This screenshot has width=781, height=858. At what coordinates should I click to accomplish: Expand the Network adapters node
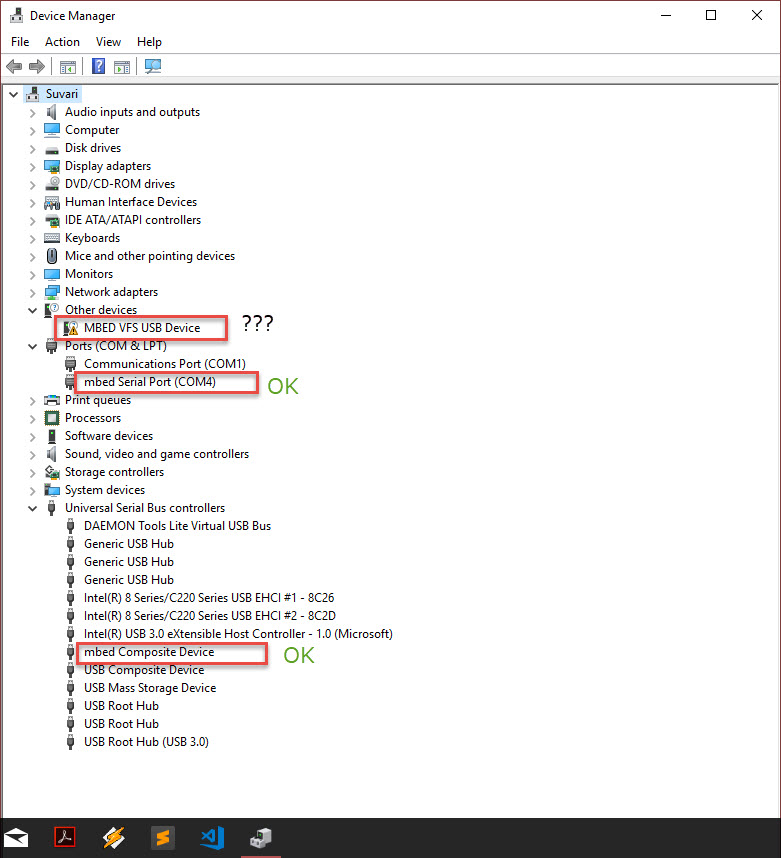click(32, 292)
